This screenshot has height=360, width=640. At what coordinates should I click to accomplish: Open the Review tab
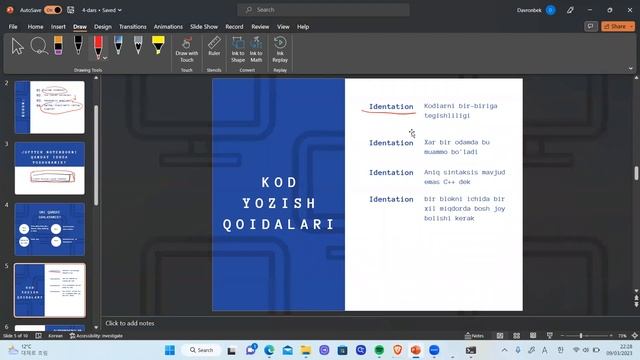pos(260,27)
